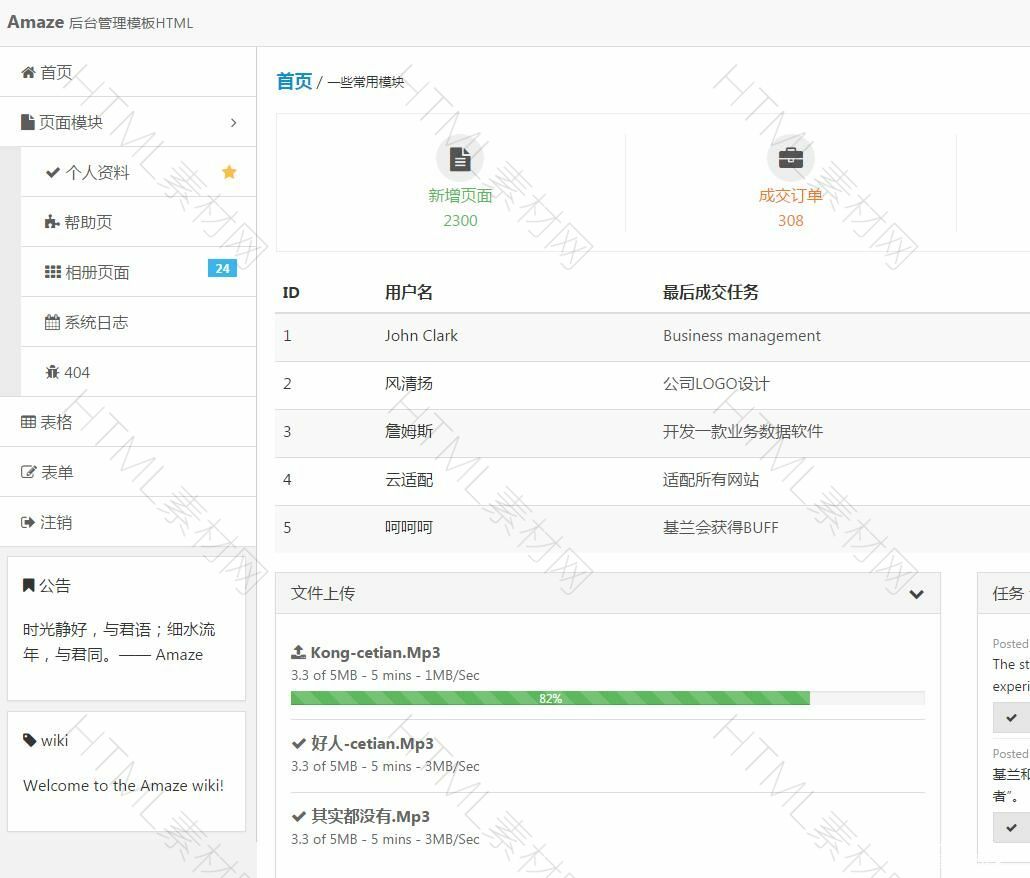Screen dimensions: 1030x878
Task: Click the Amaze brand title
Action: tap(36, 22)
